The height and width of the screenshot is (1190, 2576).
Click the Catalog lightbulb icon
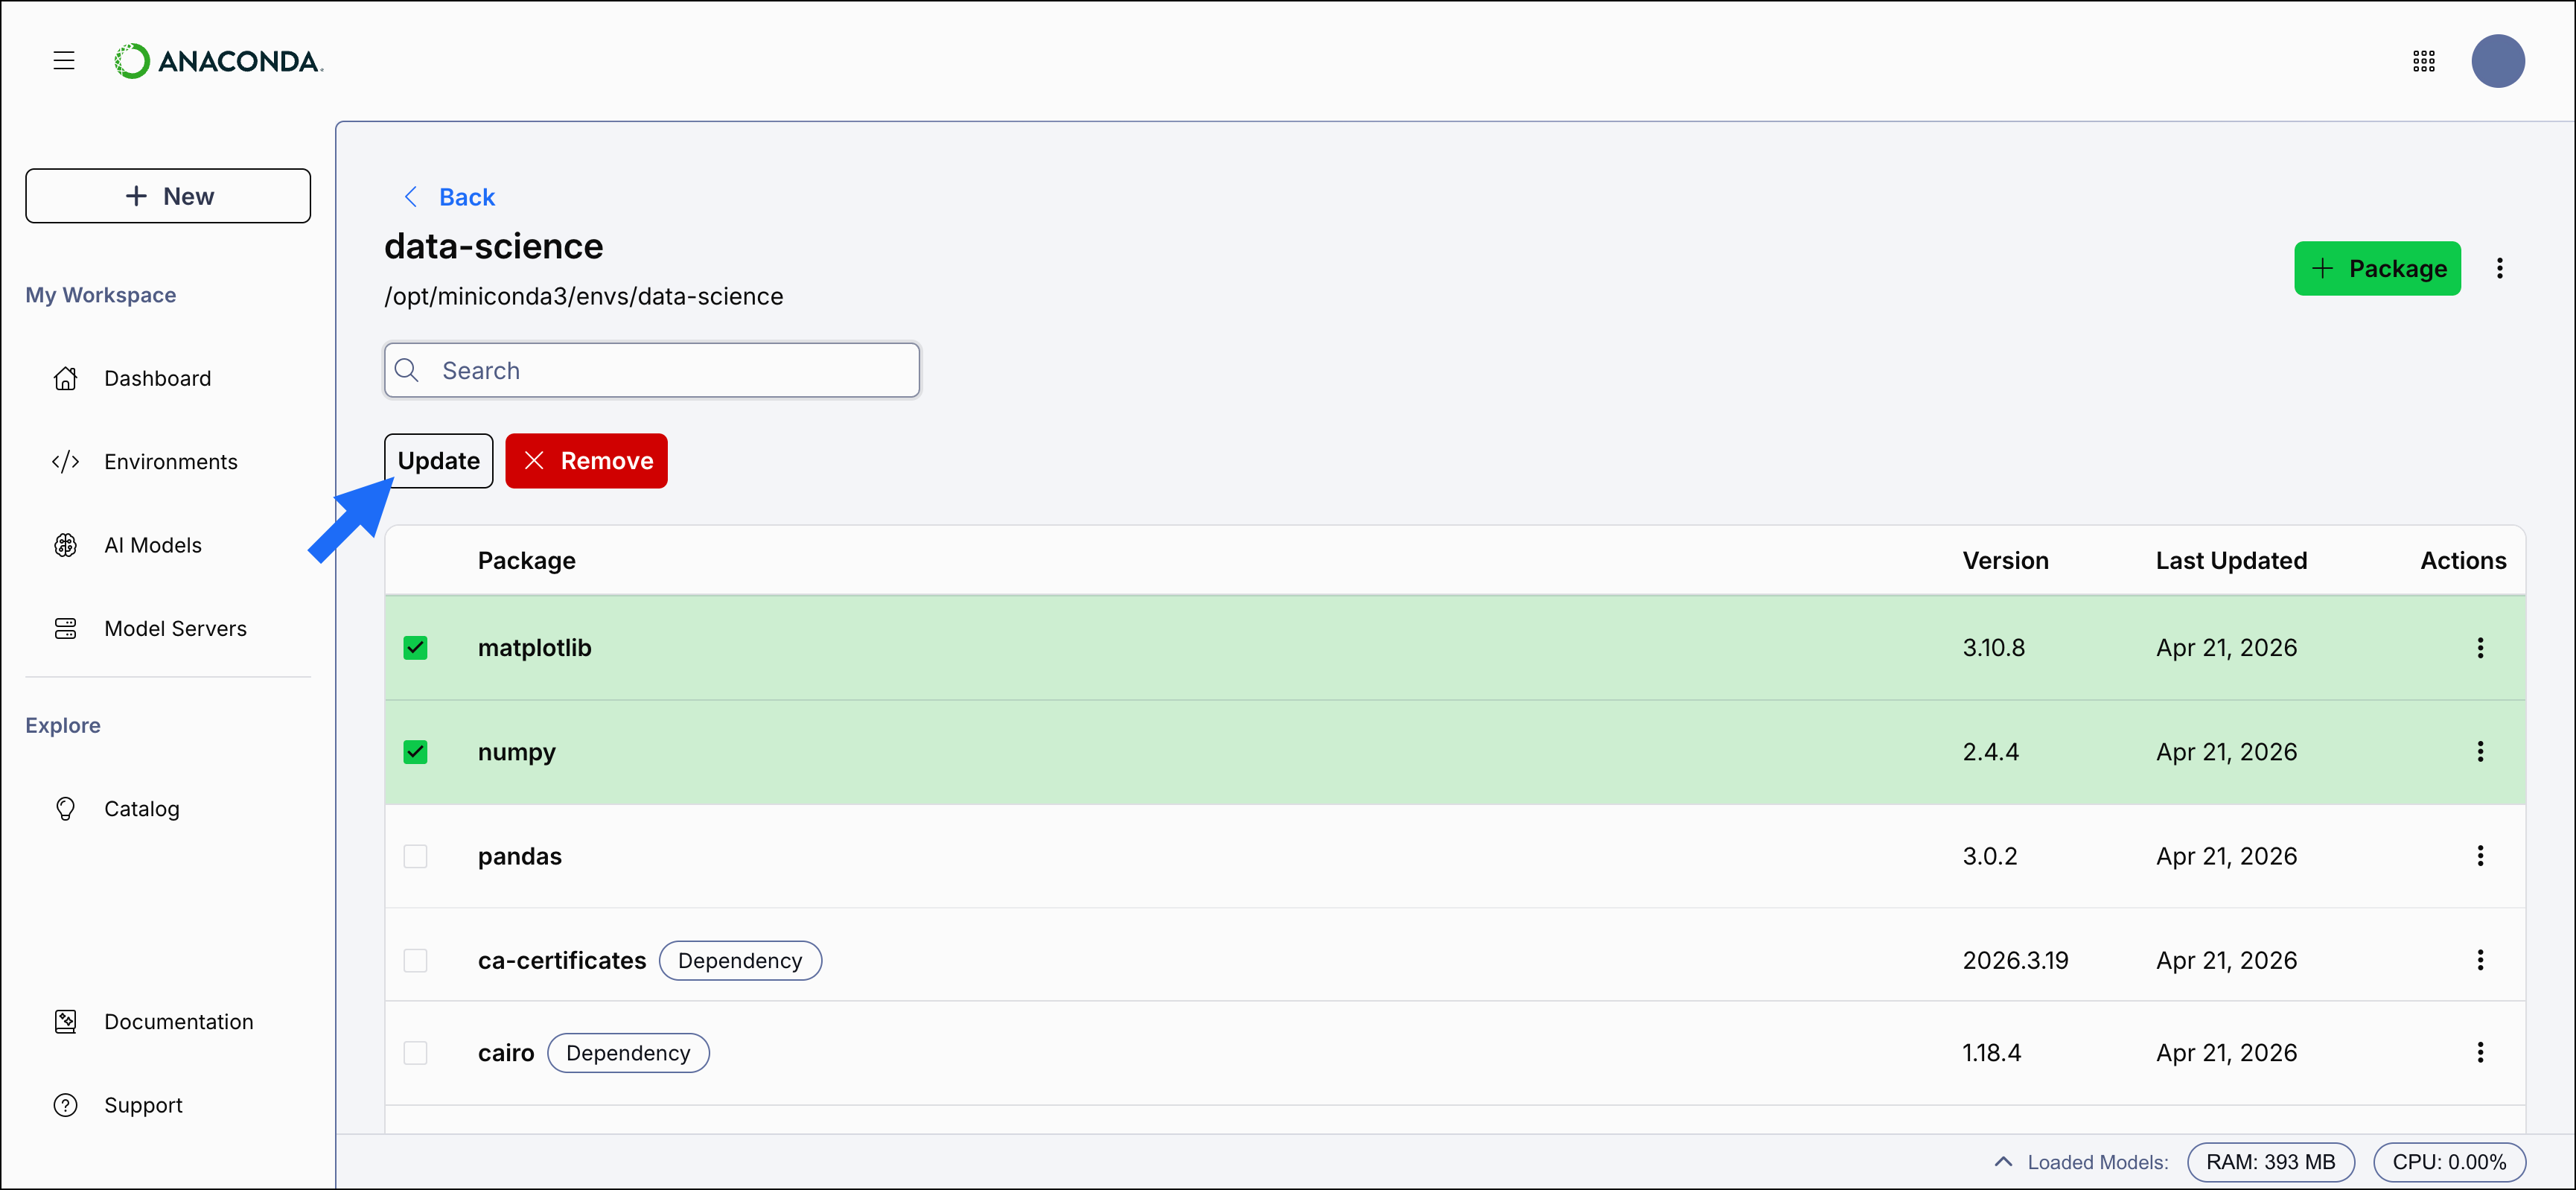pos(66,808)
